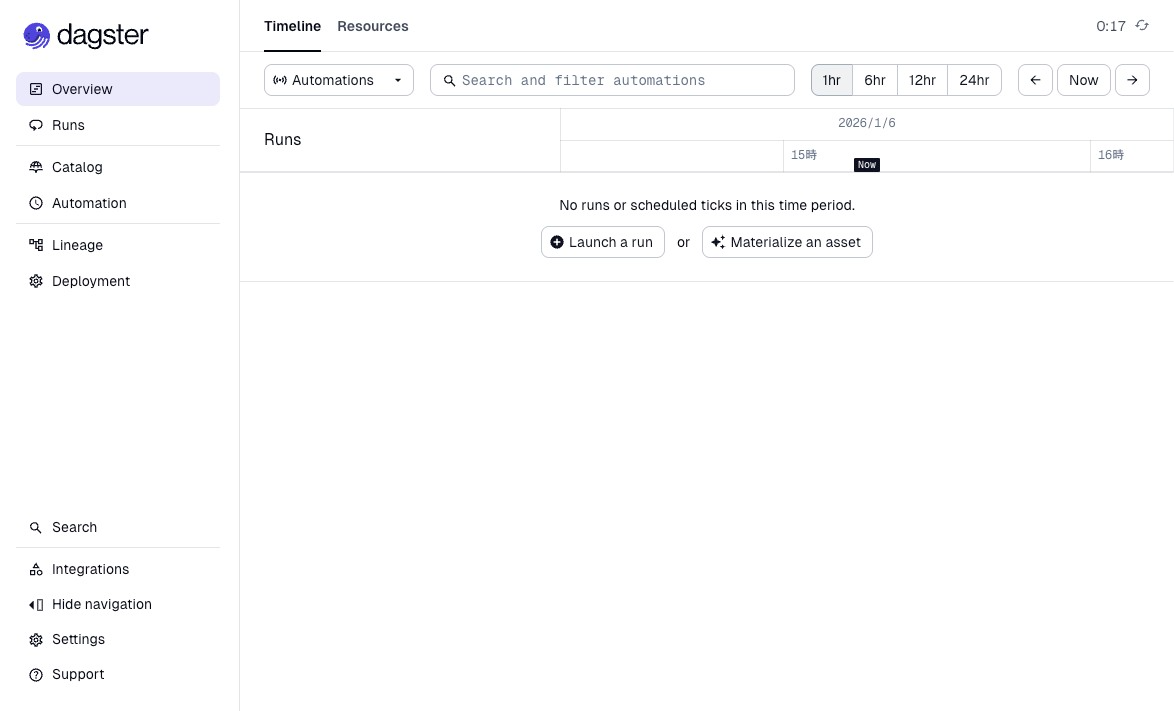1174x711 pixels.
Task: Switch timeline range to 6hr
Action: coord(875,80)
